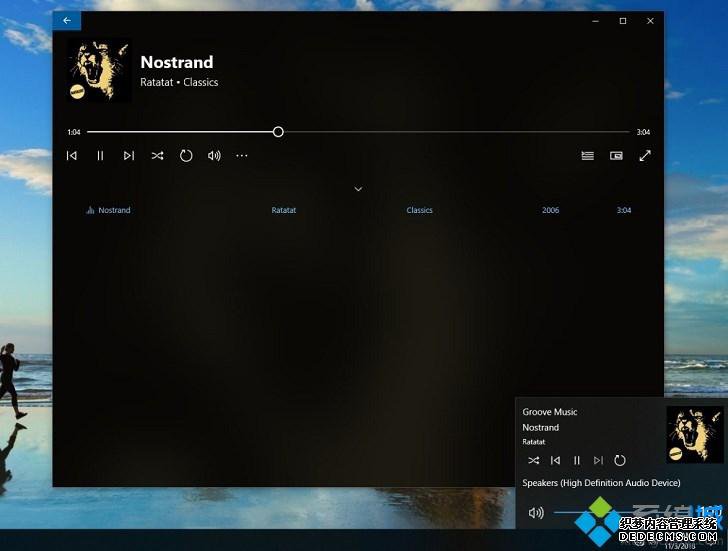Select the Nostrand track in the queue
This screenshot has height=551, width=728.
(x=114, y=210)
